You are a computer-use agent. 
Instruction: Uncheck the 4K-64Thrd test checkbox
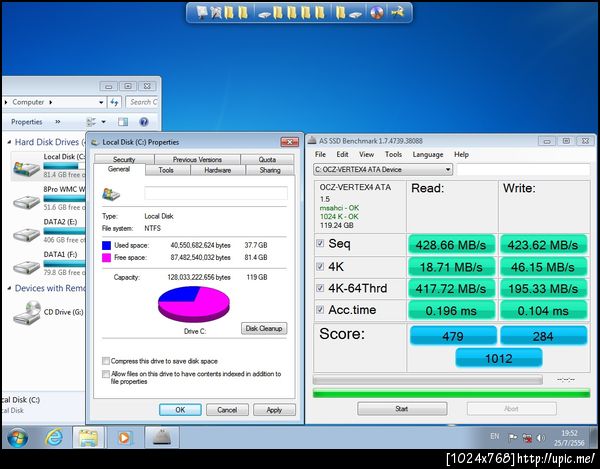(x=320, y=288)
